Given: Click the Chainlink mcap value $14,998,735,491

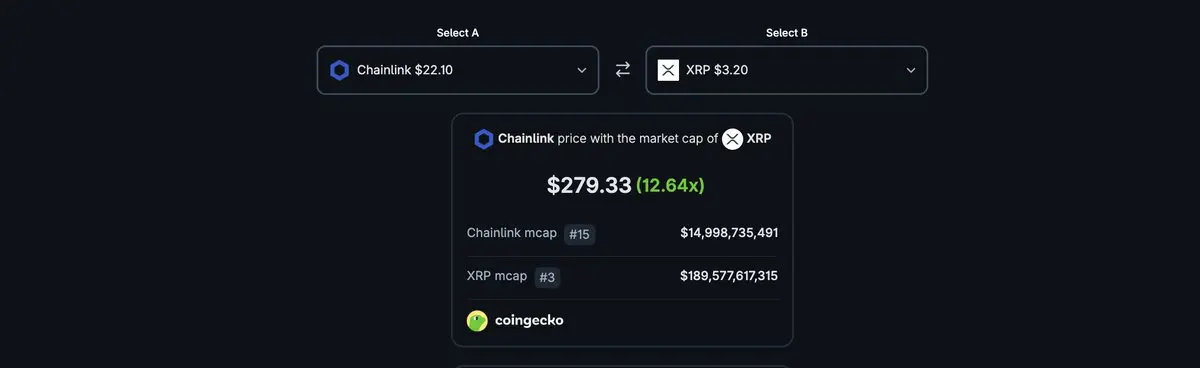Looking at the screenshot, I should pos(729,233).
